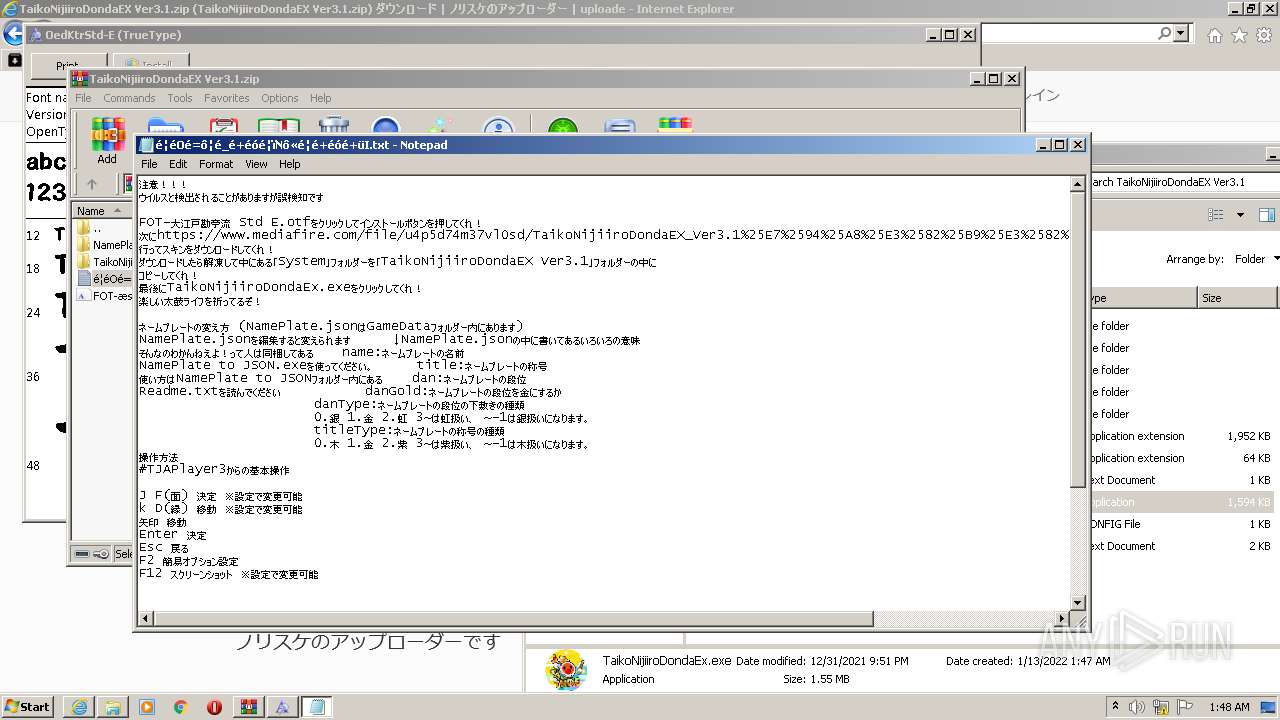This screenshot has width=1280, height=720.
Task: Click Print button in font viewer
Action: click(67, 66)
